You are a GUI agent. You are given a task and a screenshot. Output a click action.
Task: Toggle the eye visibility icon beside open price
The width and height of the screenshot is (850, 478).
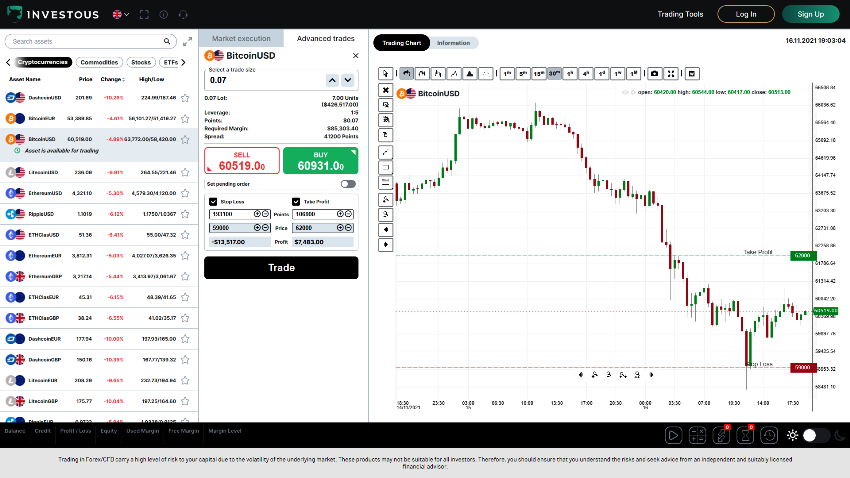[x=625, y=93]
